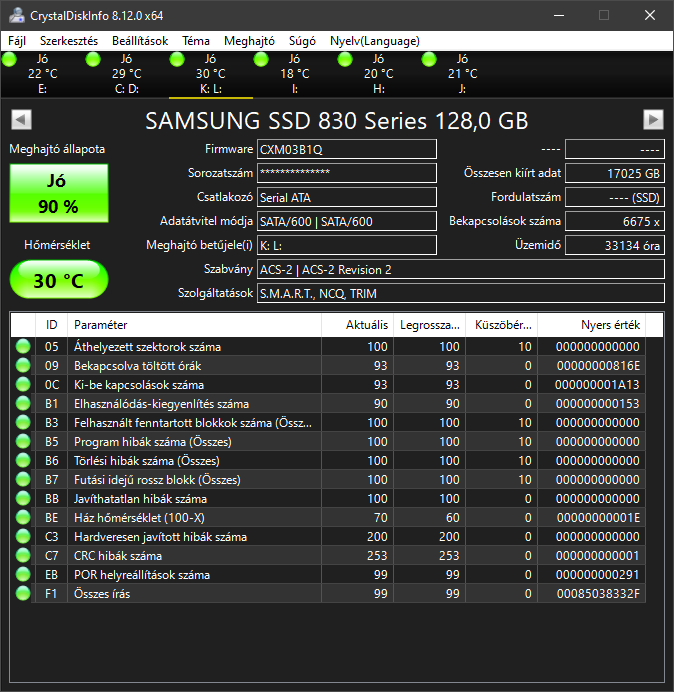674x692 pixels.
Task: Select 'Ház hőmérséklet (100-X)' row text
Action: (x=139, y=518)
